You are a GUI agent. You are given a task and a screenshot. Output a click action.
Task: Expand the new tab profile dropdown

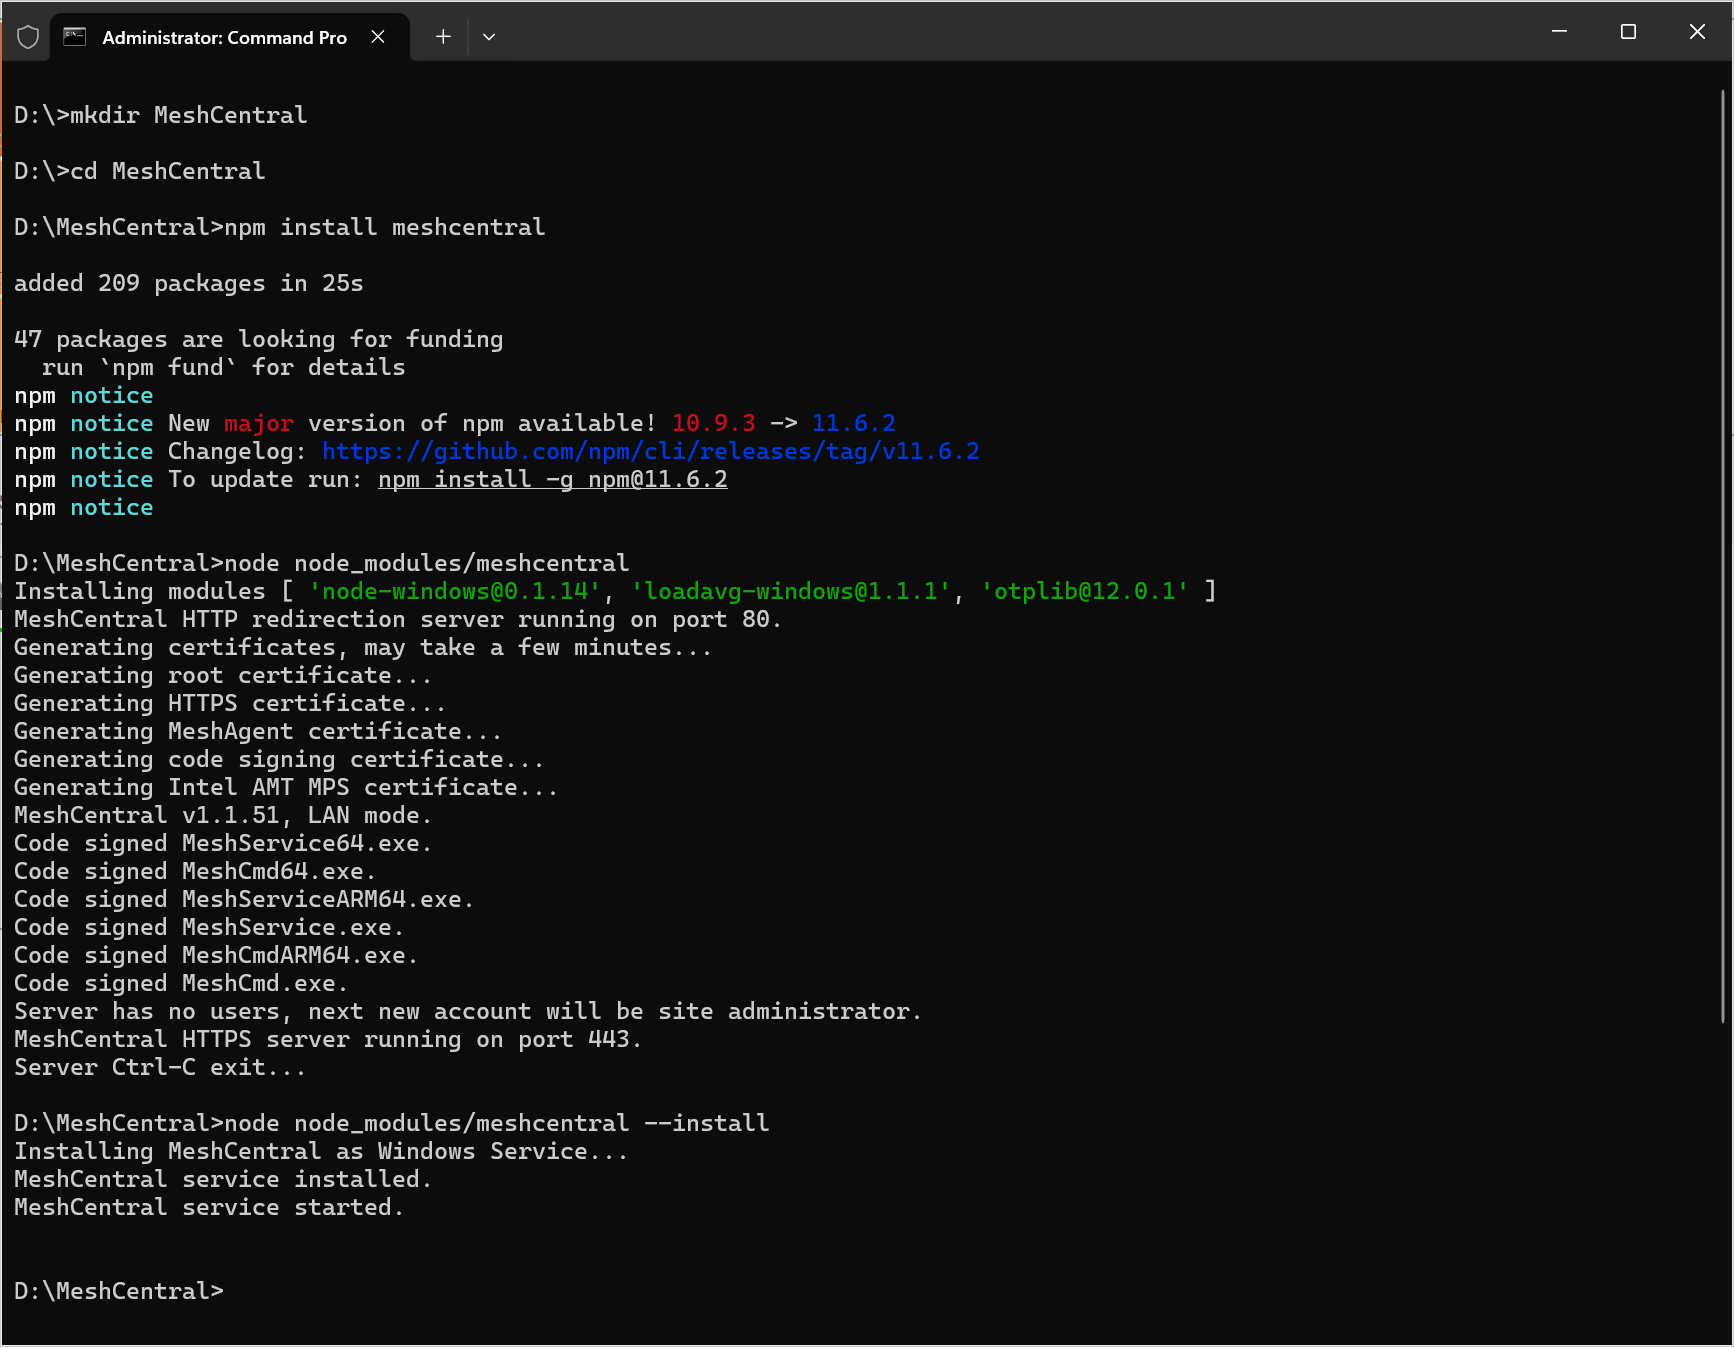[x=489, y=37]
